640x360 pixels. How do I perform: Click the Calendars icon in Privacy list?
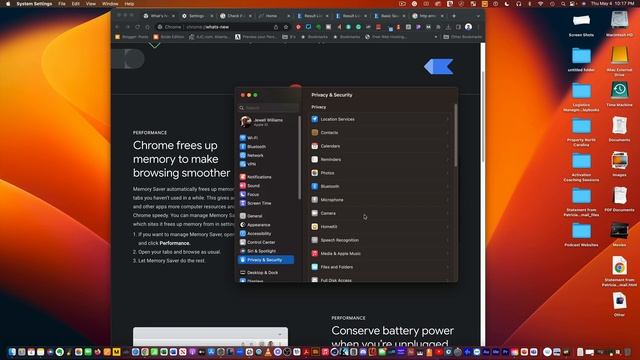[315, 146]
